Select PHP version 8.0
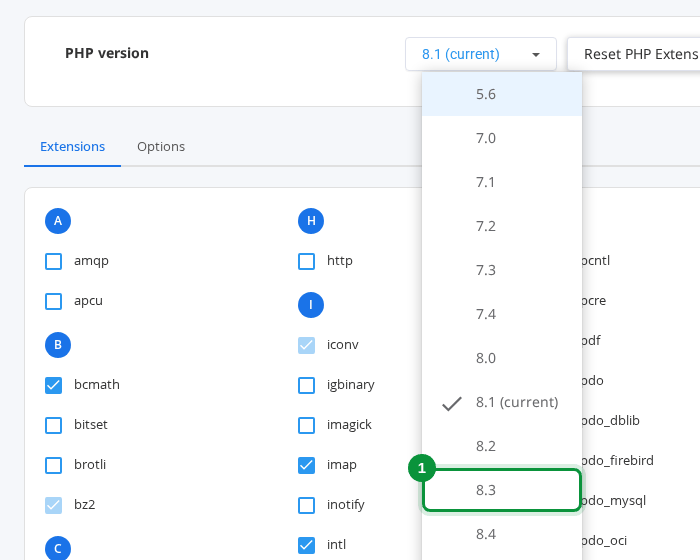The width and height of the screenshot is (700, 560). pyautogui.click(x=502, y=358)
